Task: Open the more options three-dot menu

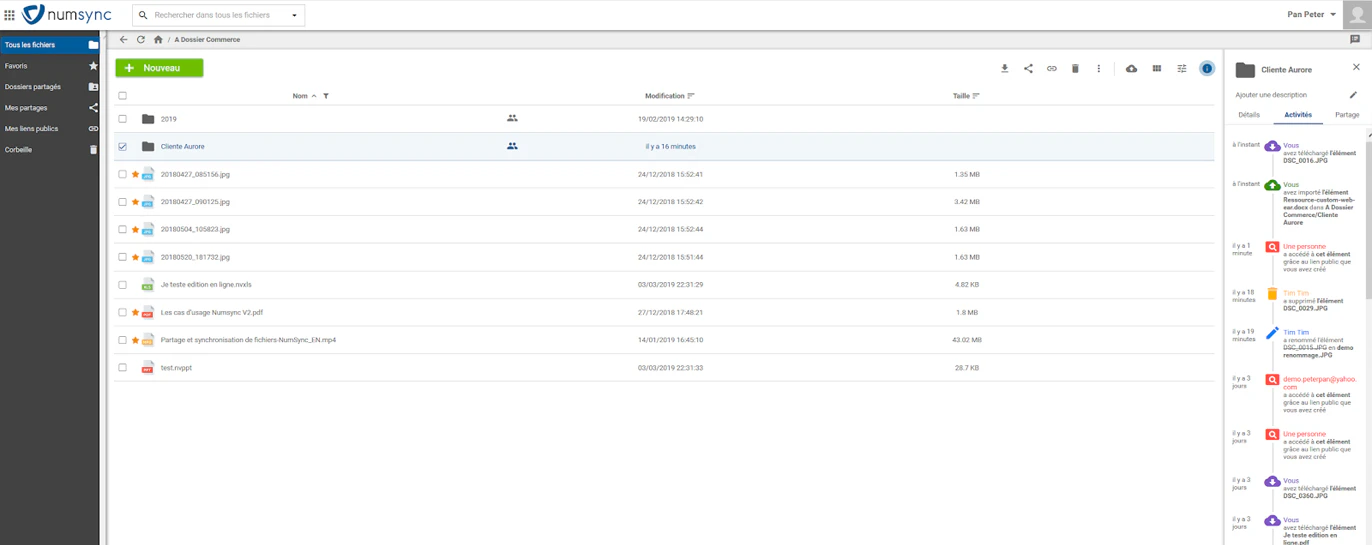Action: click(x=1098, y=69)
